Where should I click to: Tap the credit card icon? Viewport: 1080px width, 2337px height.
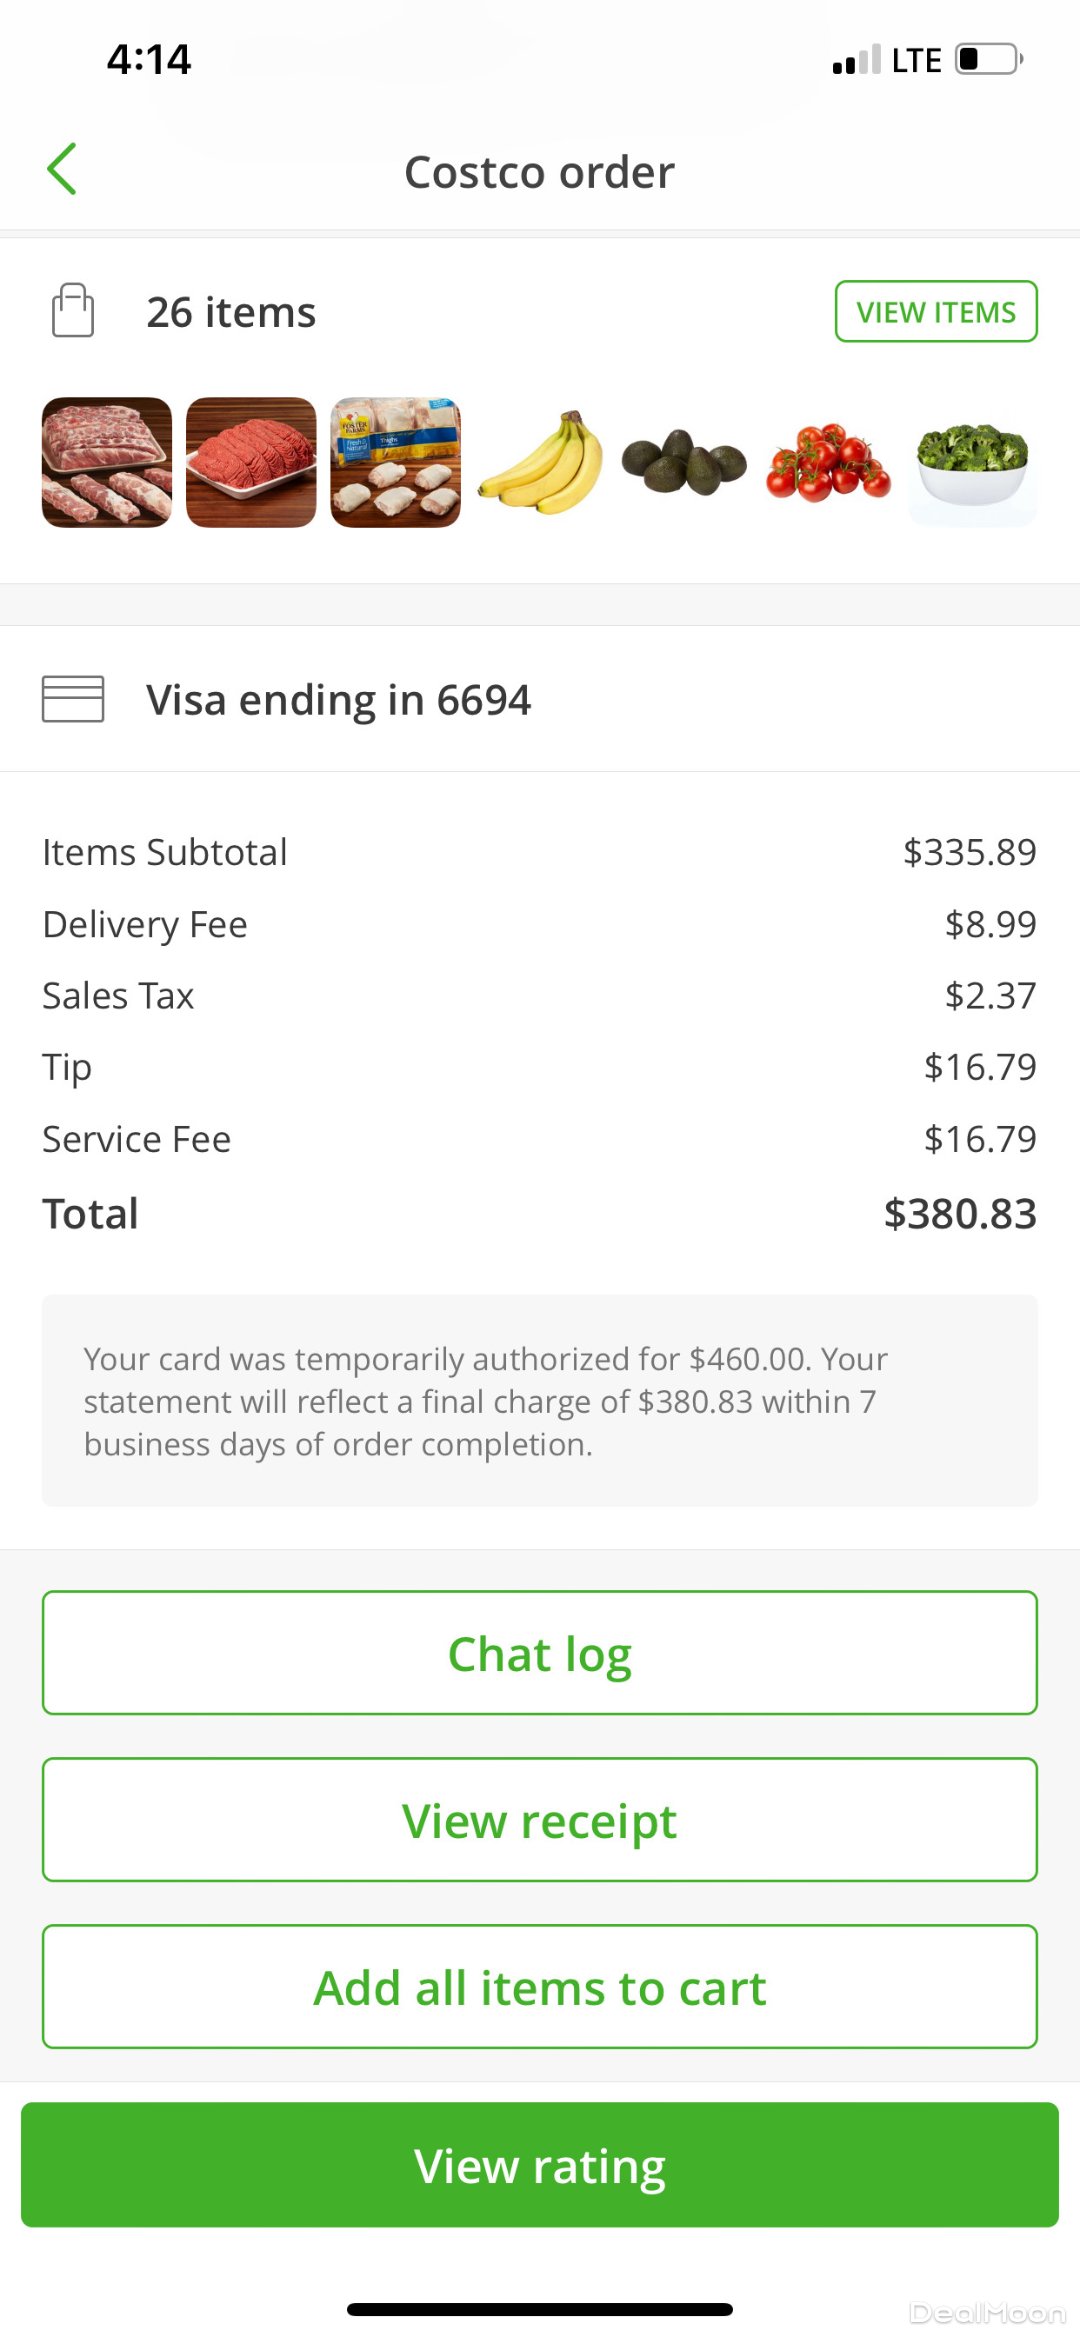tap(73, 699)
